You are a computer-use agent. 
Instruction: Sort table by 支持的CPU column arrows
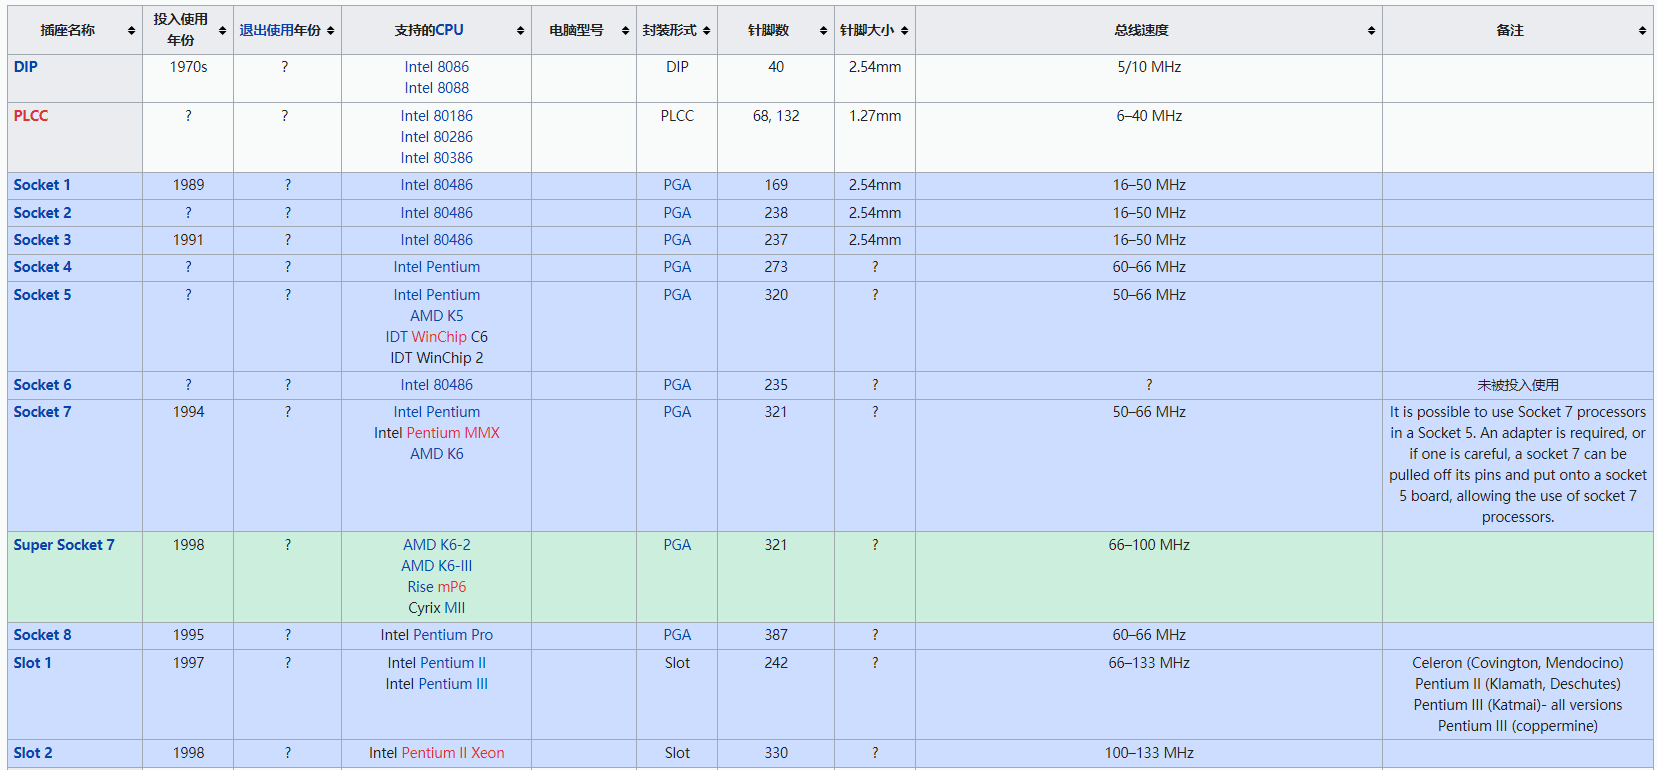point(520,31)
